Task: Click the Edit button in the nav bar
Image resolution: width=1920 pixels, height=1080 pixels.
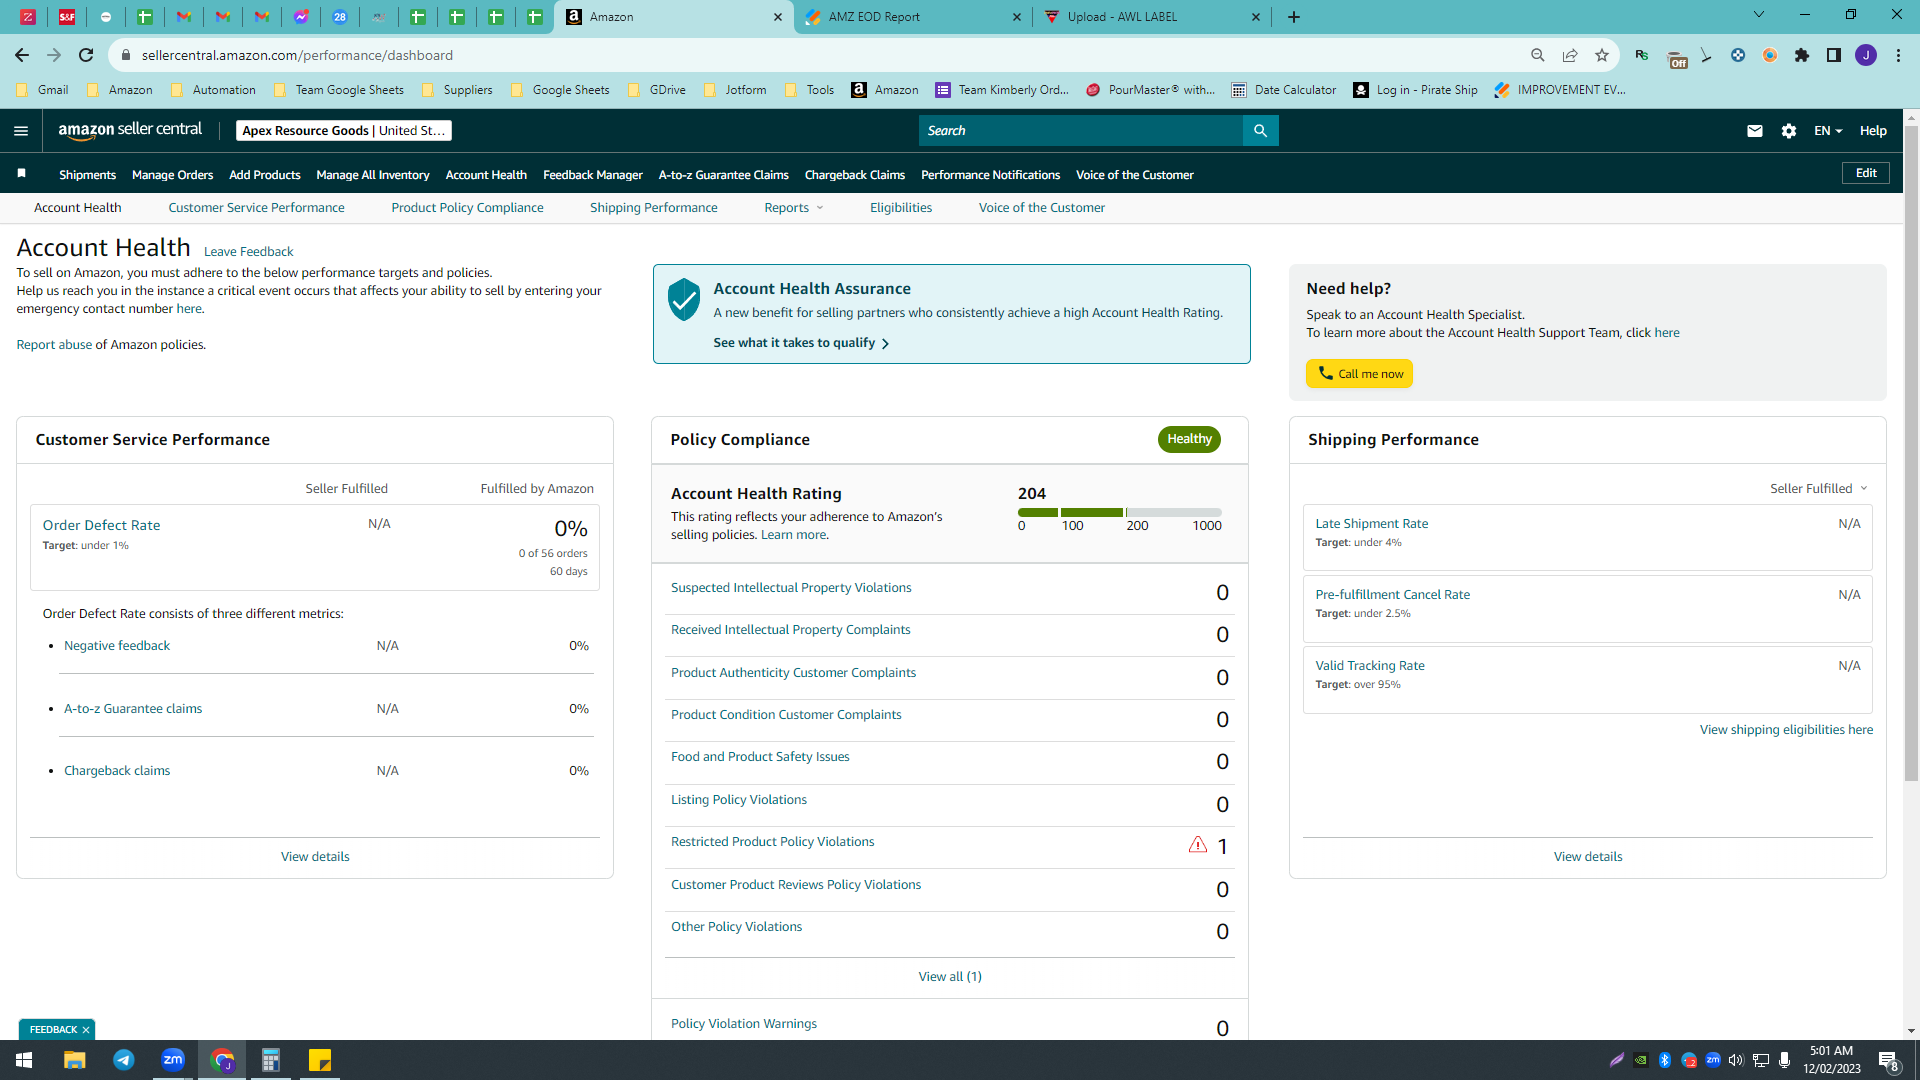Action: 1866,173
